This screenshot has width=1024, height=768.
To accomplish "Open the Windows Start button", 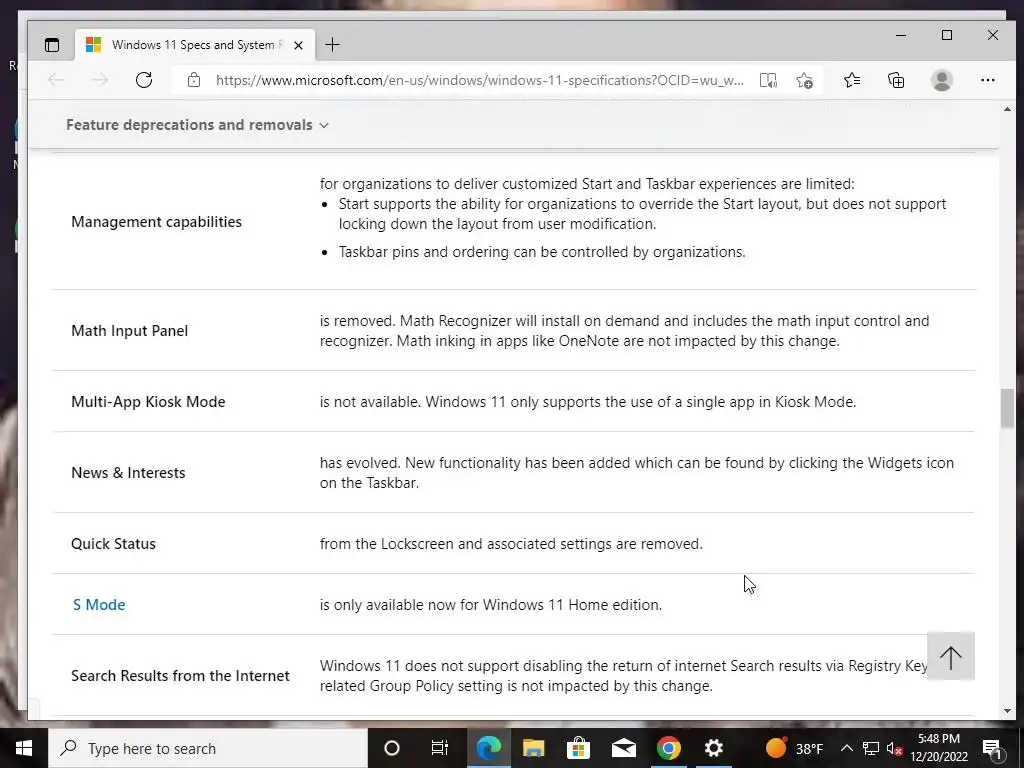I will tap(24, 748).
